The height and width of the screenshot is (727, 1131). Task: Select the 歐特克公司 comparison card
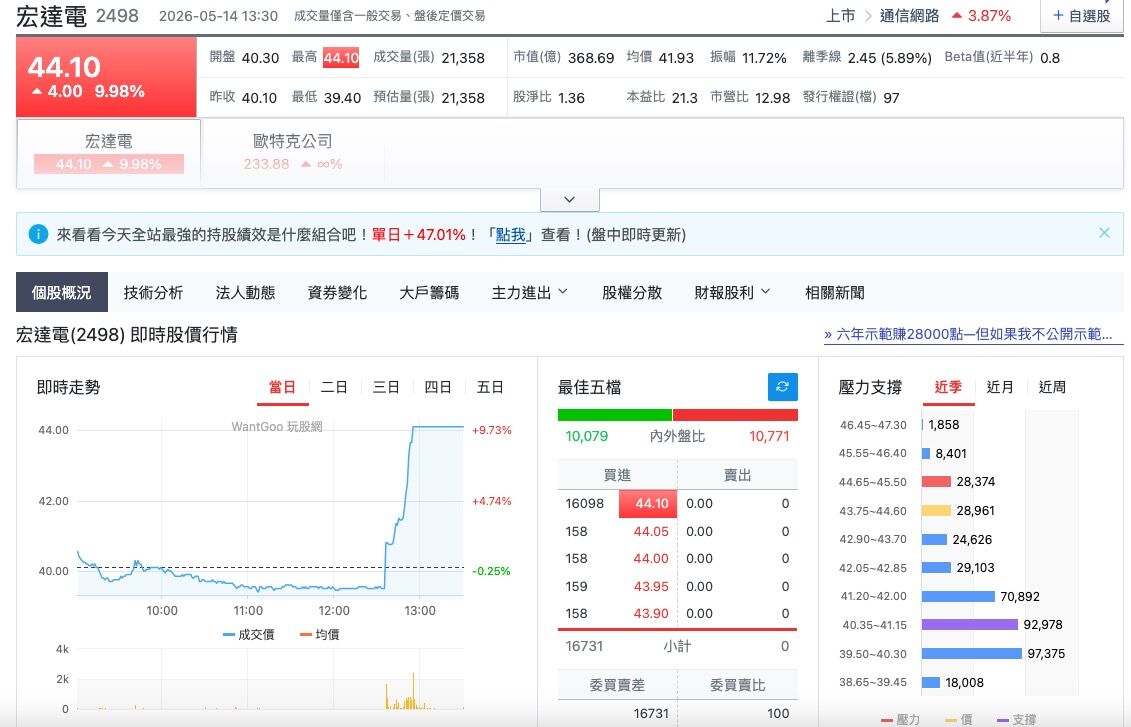click(293, 153)
